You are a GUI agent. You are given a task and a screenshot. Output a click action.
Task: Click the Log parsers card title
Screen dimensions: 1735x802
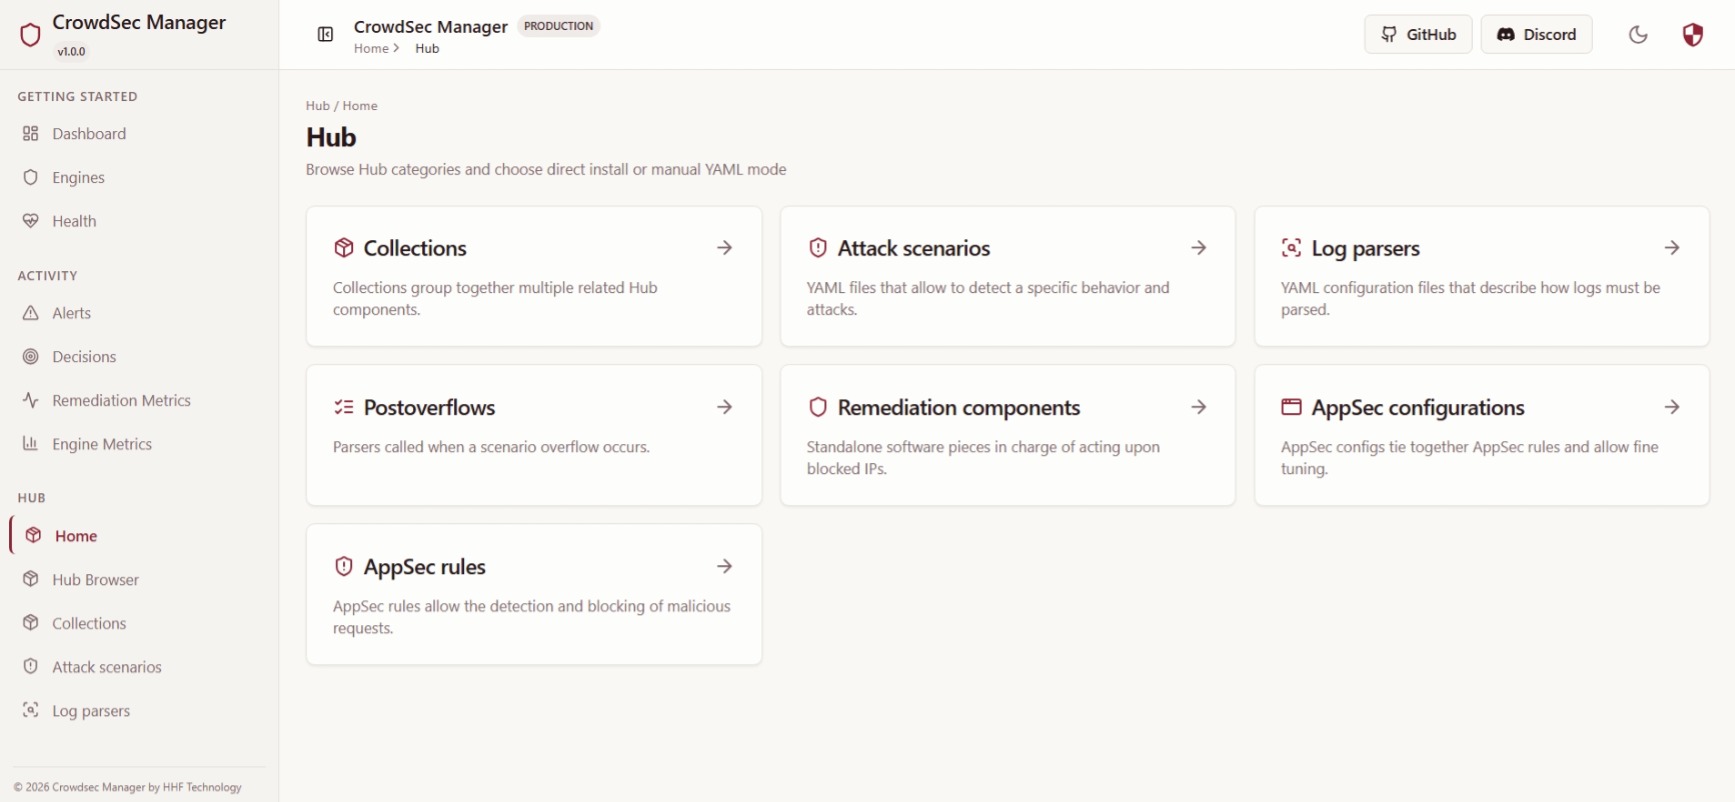pyautogui.click(x=1366, y=249)
